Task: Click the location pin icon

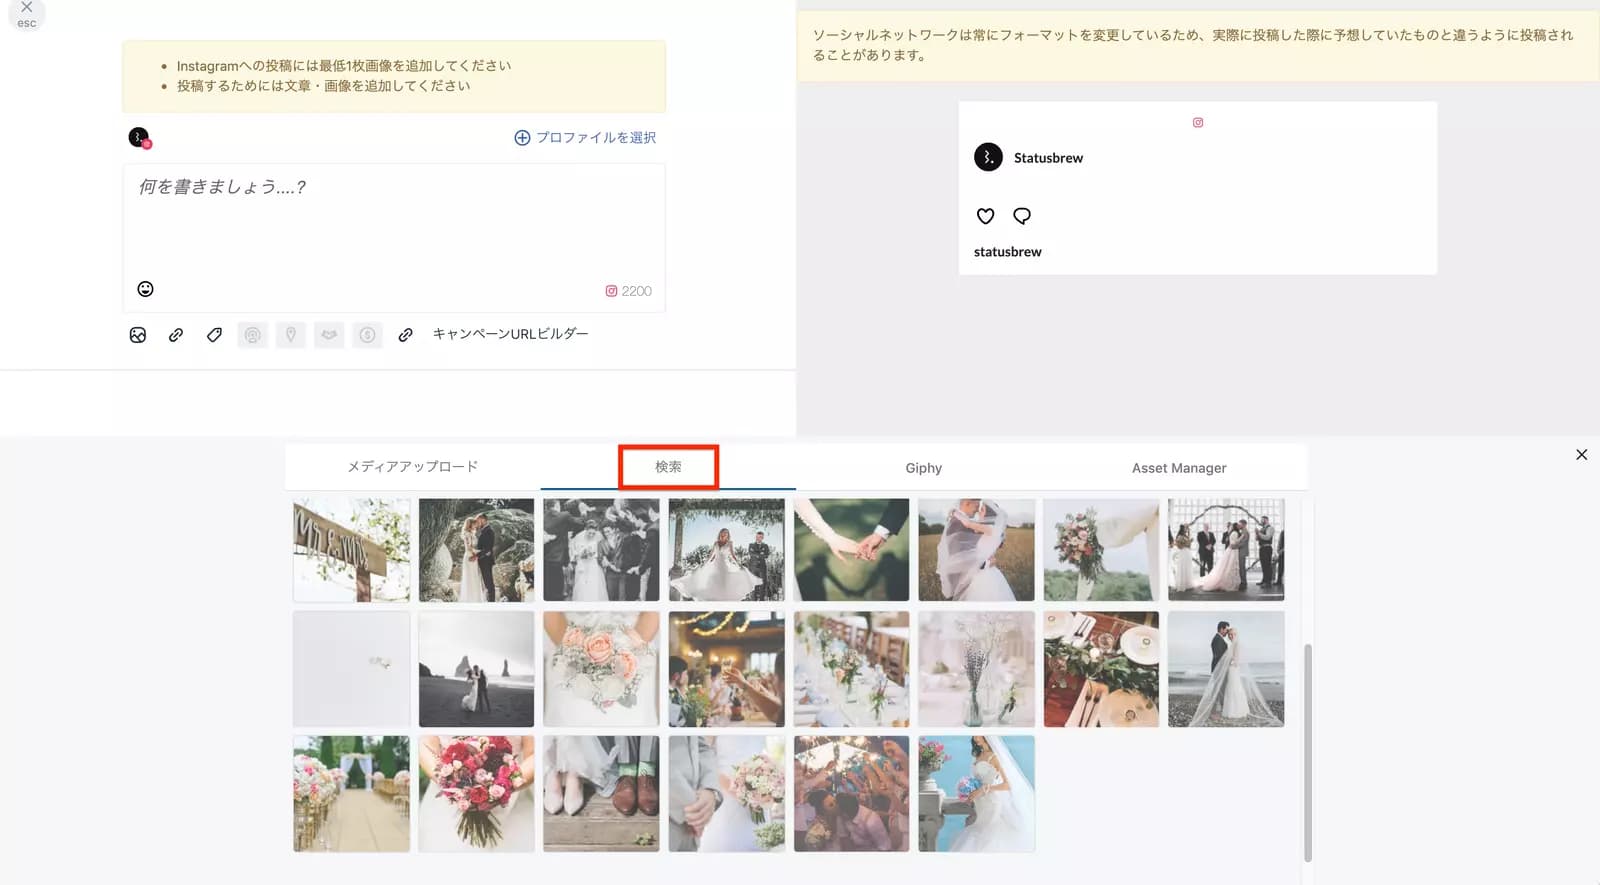Action: click(291, 335)
